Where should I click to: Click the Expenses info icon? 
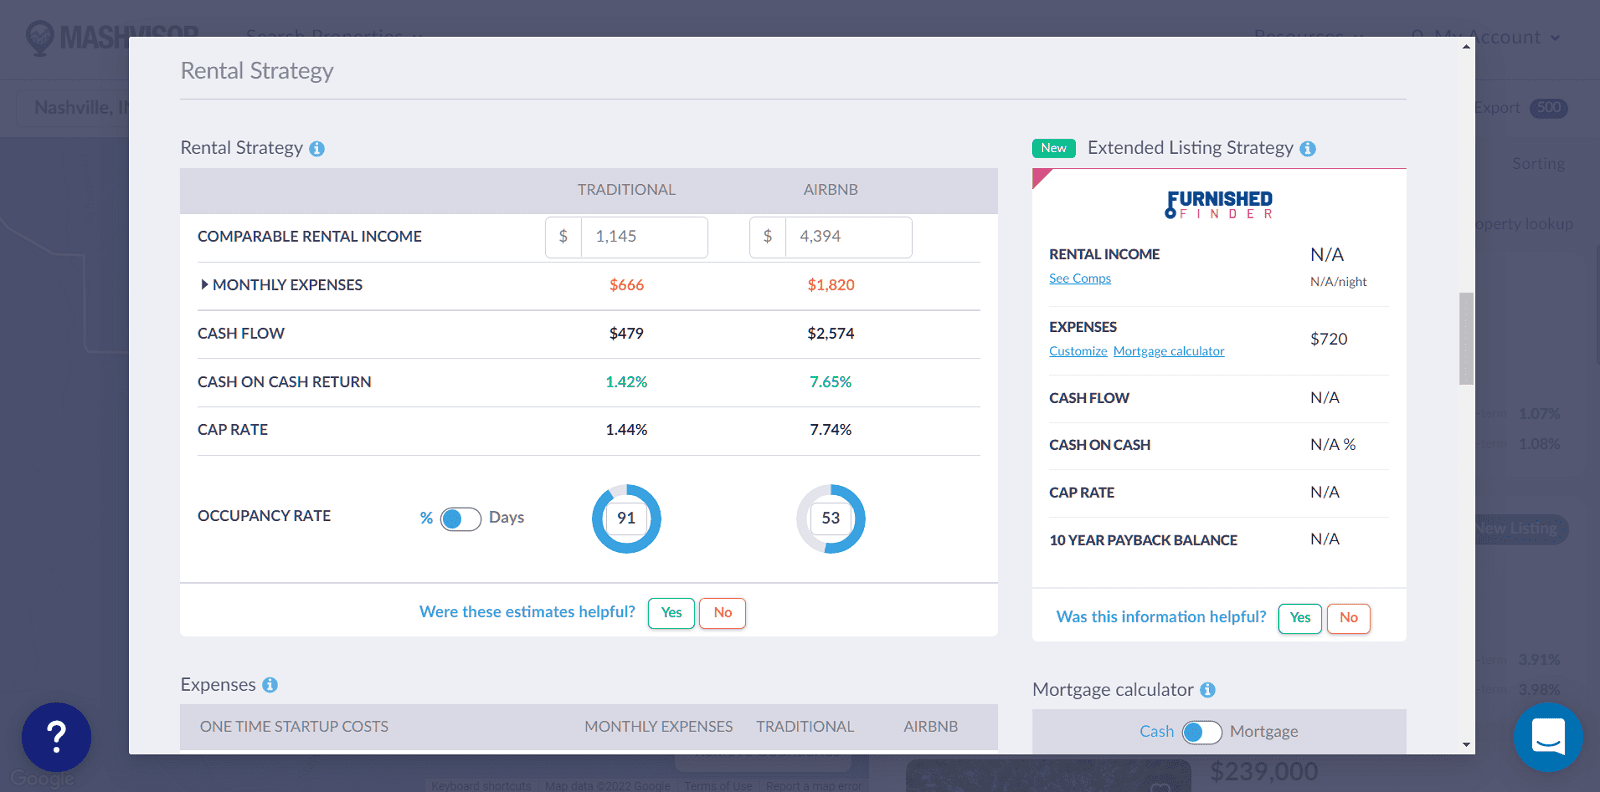pos(270,685)
